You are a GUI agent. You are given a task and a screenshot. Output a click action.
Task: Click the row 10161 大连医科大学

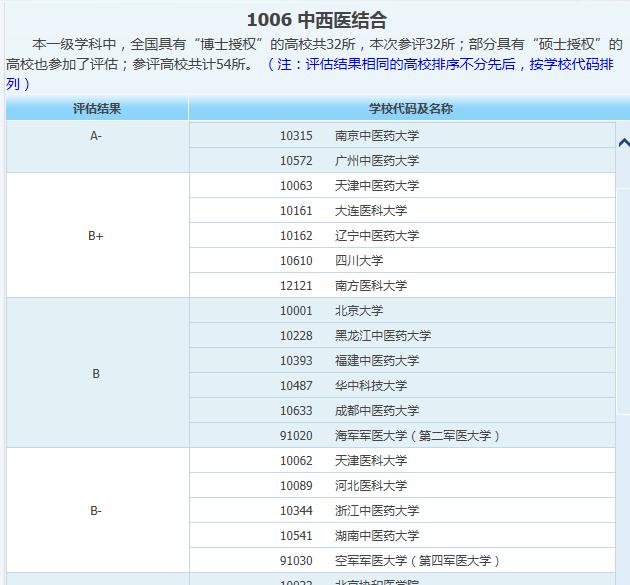[402, 210]
